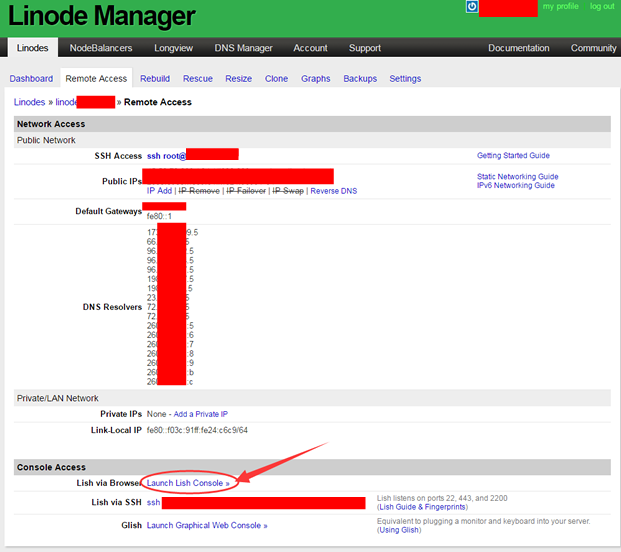Switch to the Graphs subtab
621x552 pixels.
point(316,78)
